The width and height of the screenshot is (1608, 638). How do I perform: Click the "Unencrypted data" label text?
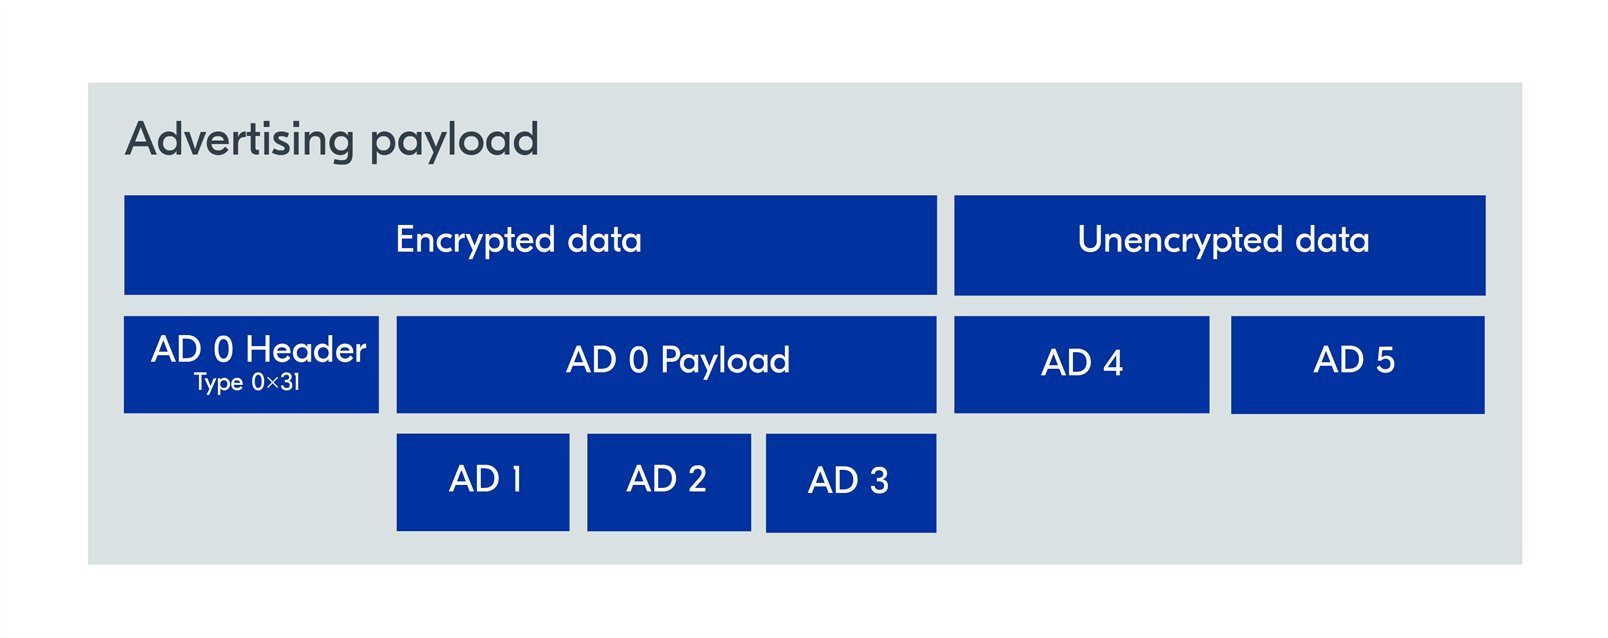(x=1223, y=240)
